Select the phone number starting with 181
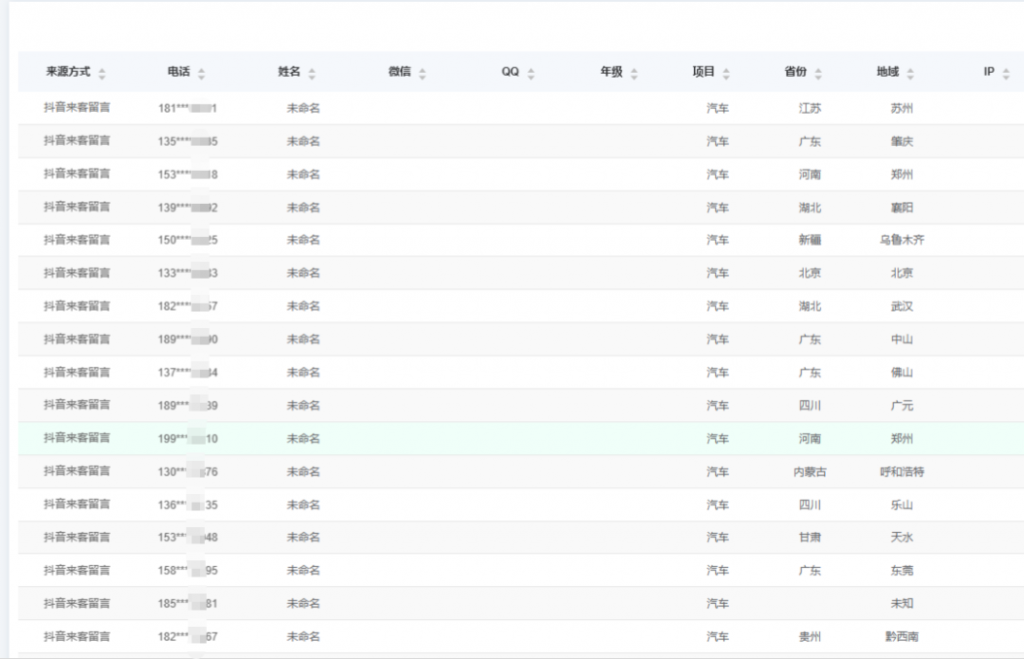 point(187,108)
